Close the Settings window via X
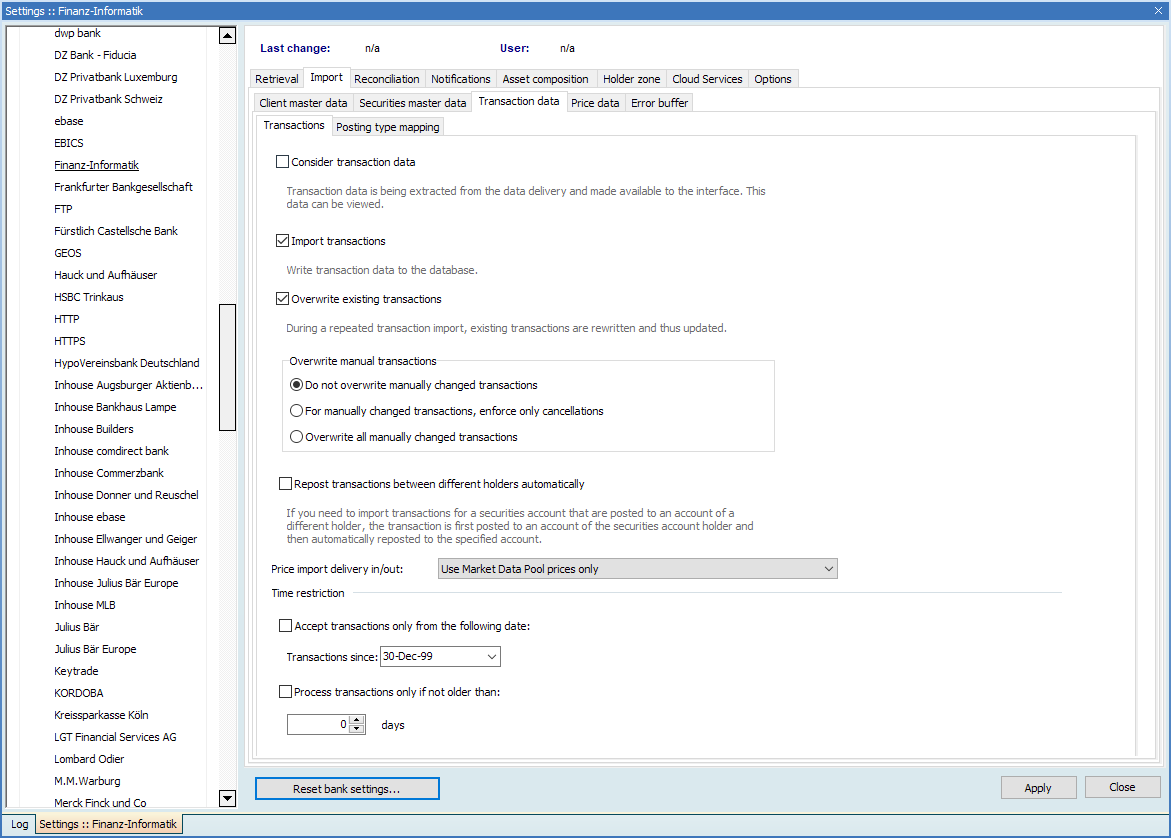This screenshot has width=1171, height=838. [1158, 9]
